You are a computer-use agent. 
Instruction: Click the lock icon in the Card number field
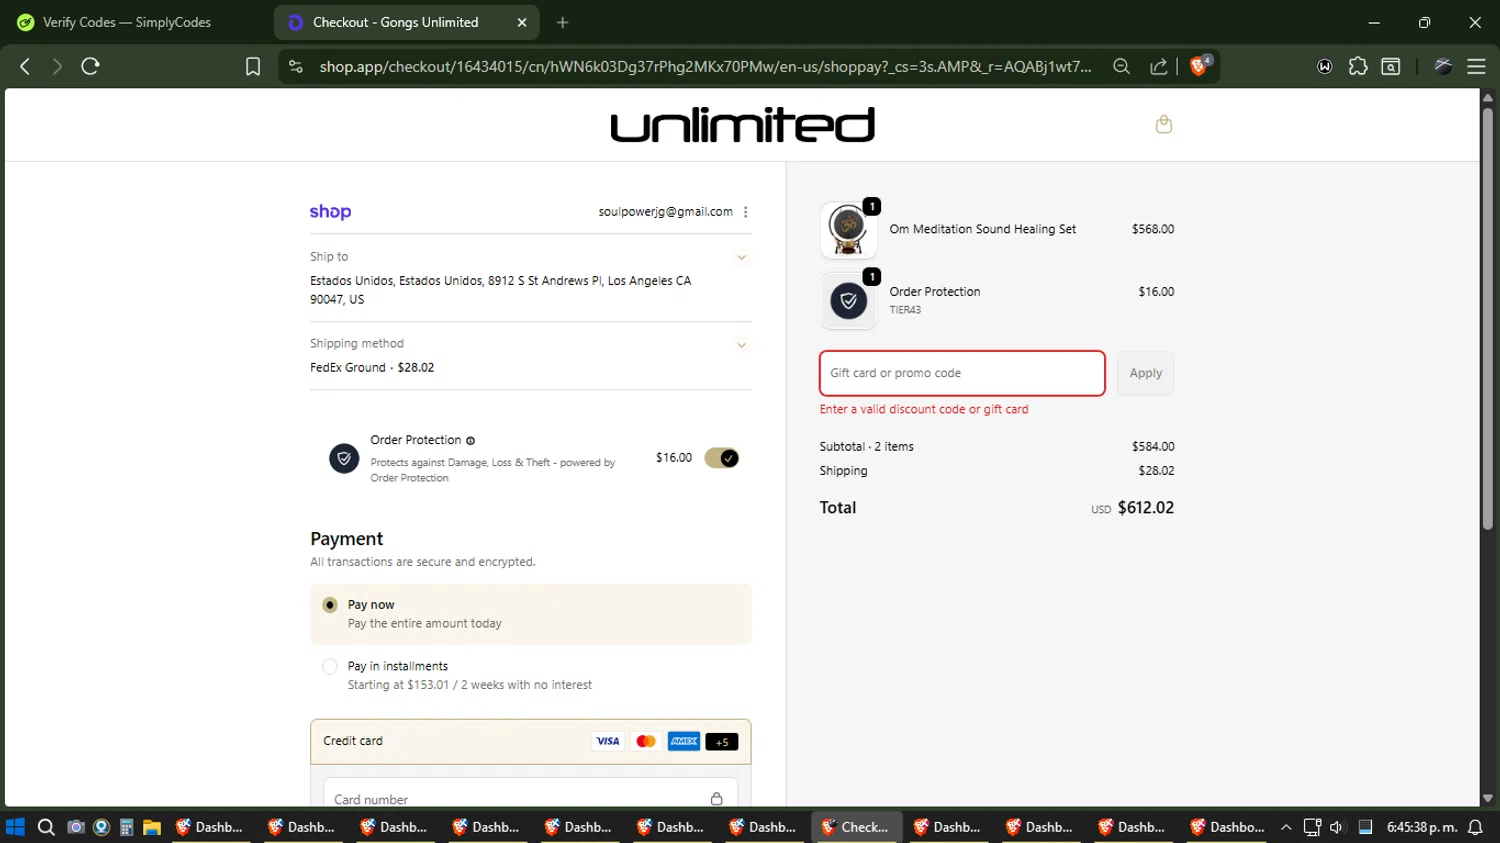pyautogui.click(x=716, y=798)
